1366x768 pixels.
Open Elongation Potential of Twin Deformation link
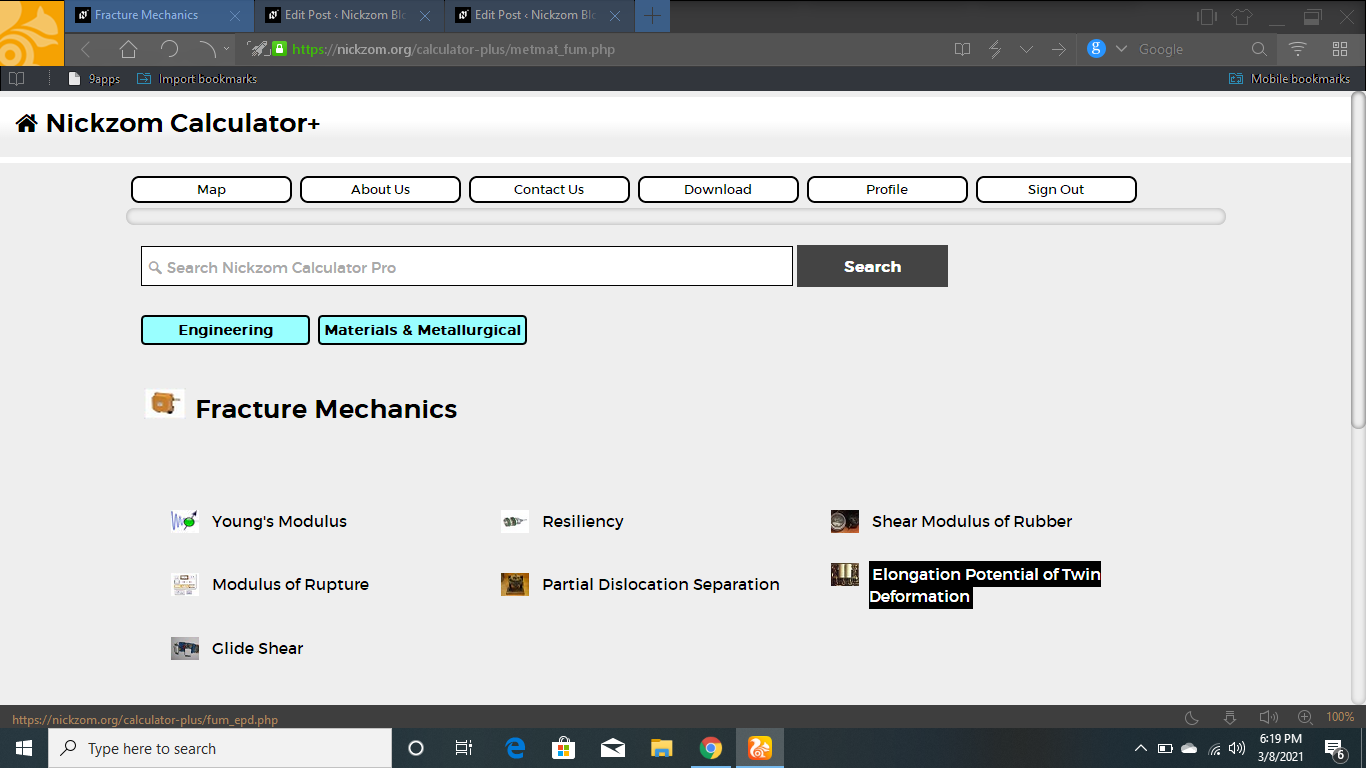[985, 585]
